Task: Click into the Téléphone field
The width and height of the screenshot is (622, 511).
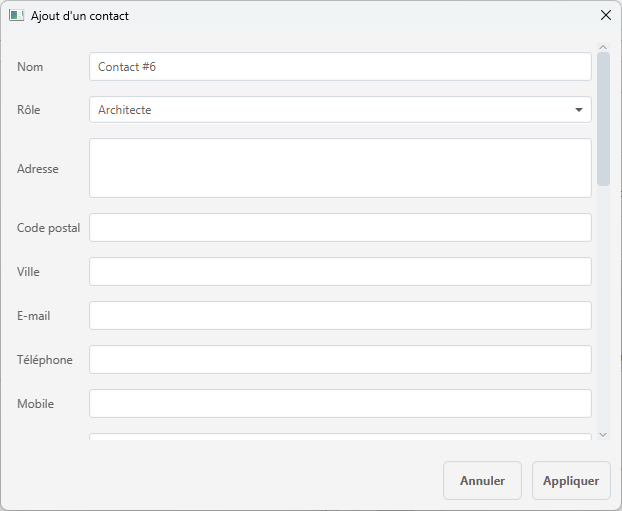Action: [x=340, y=360]
